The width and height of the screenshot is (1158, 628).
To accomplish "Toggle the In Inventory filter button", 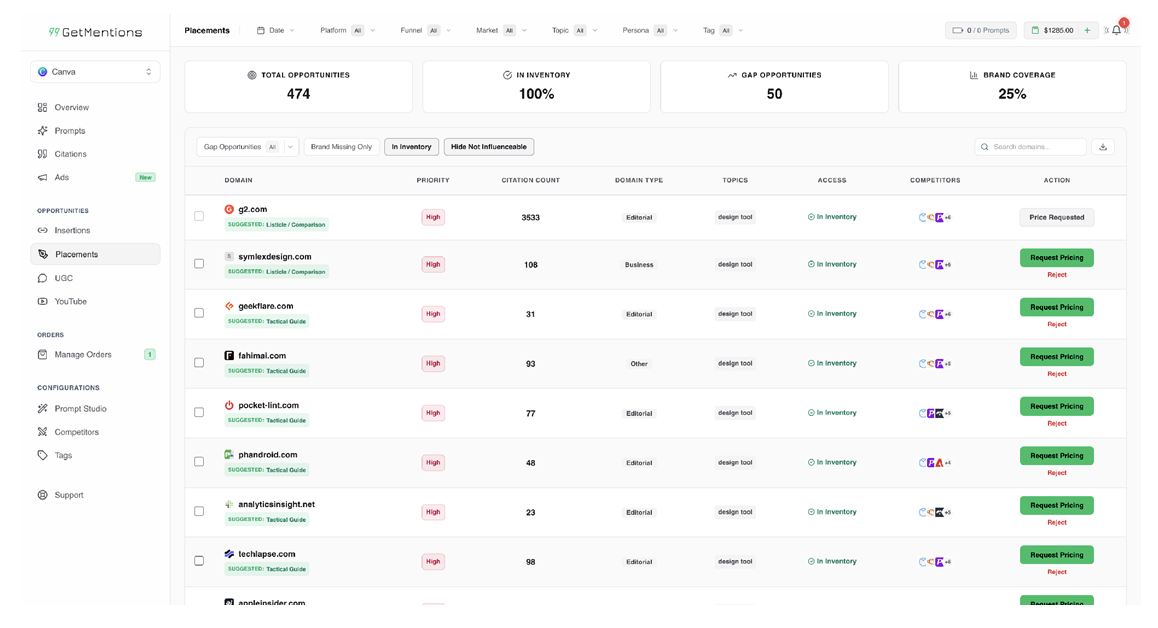I will (411, 147).
